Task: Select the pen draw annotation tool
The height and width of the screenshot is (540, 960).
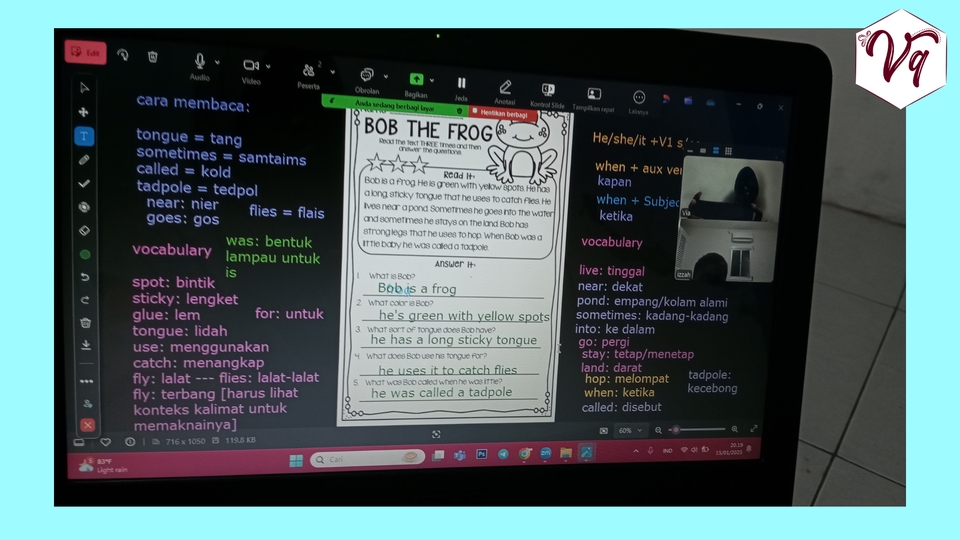Action: 84,160
